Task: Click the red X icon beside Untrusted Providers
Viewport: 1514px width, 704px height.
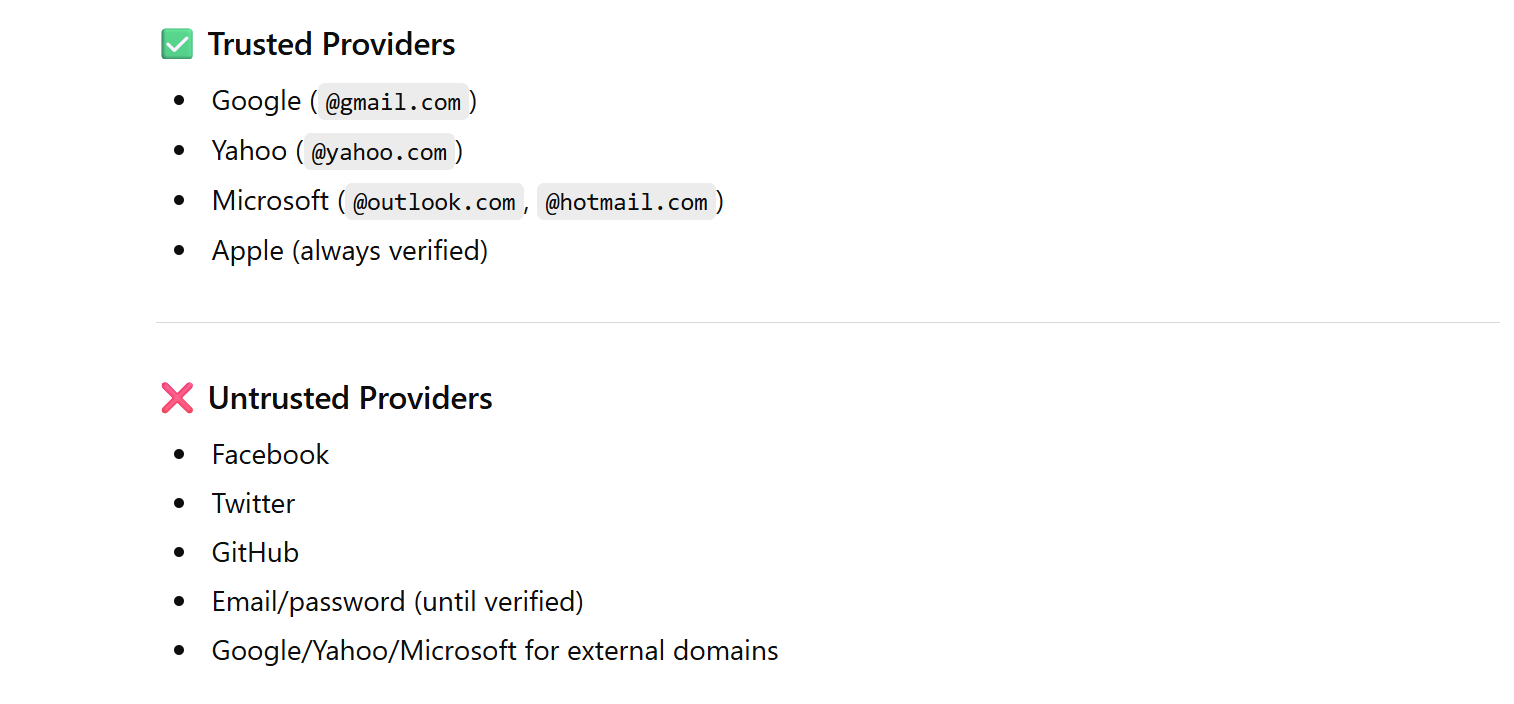Action: (x=177, y=399)
